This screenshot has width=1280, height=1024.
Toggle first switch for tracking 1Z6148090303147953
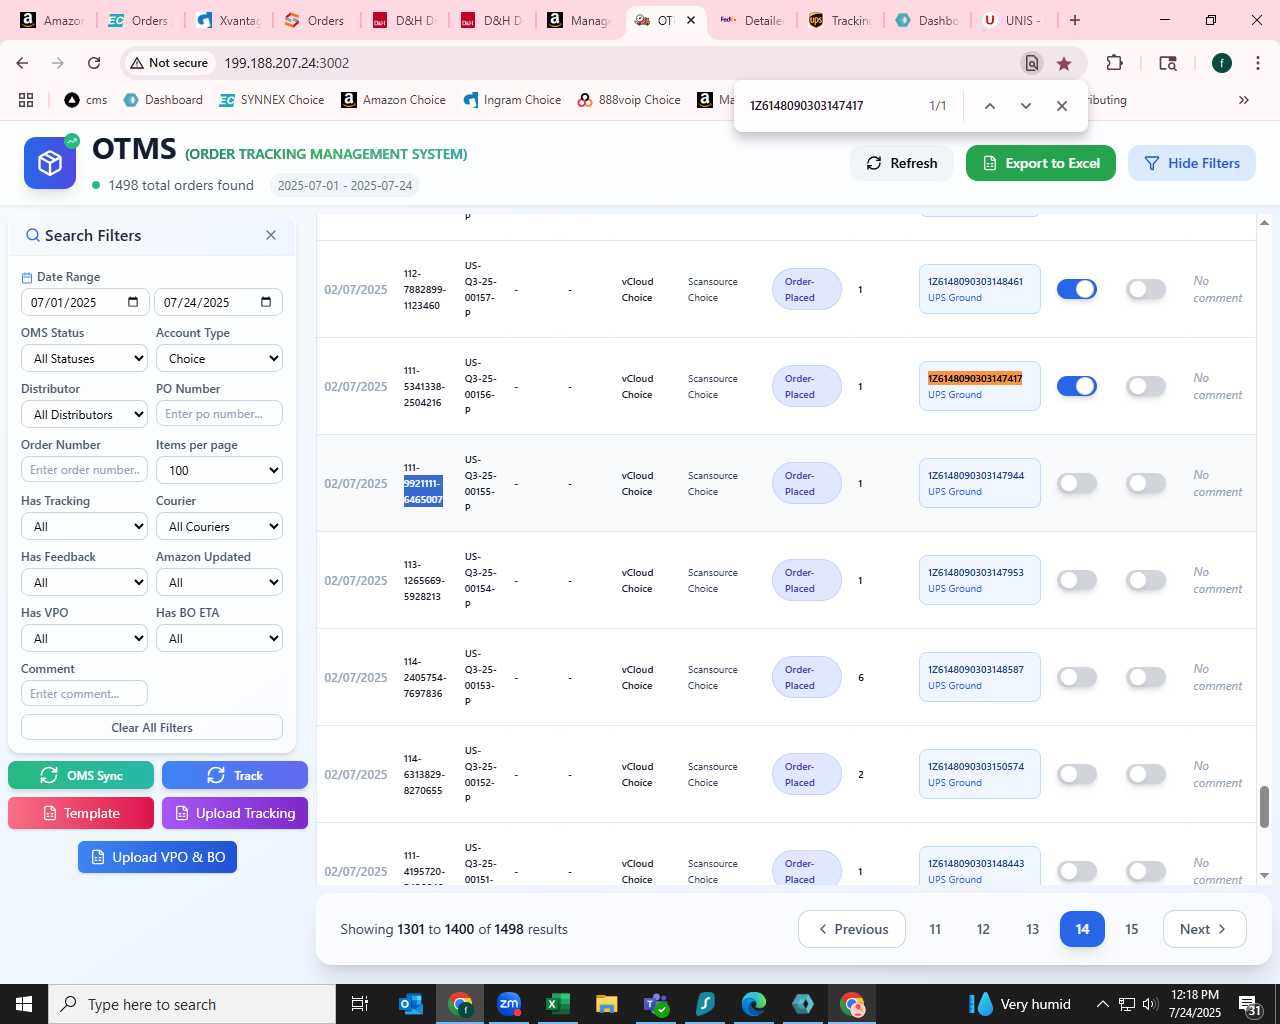pyautogui.click(x=1077, y=580)
